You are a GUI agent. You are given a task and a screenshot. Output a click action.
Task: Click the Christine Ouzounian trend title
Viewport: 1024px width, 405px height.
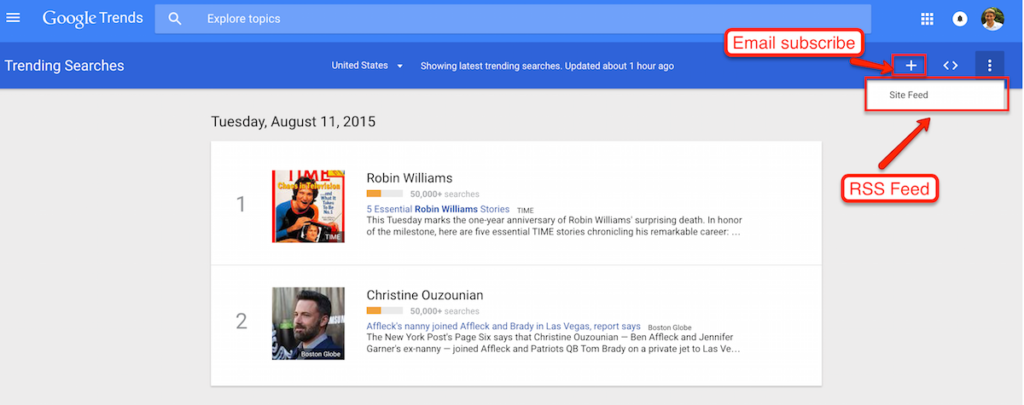pos(425,295)
